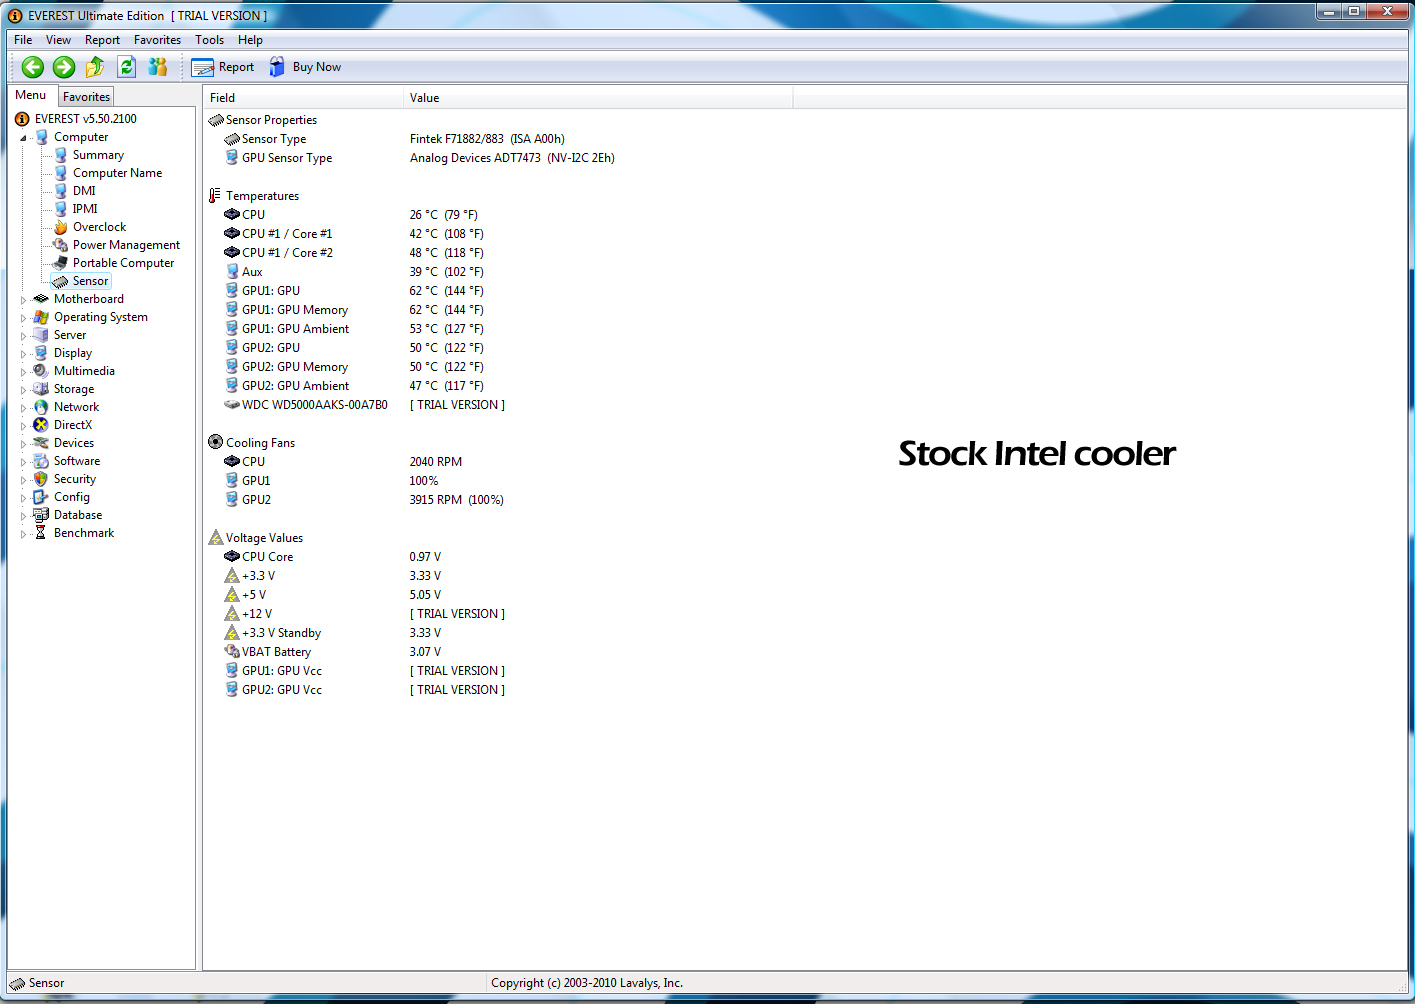Click the Benchmark hourglass icon

point(41,533)
